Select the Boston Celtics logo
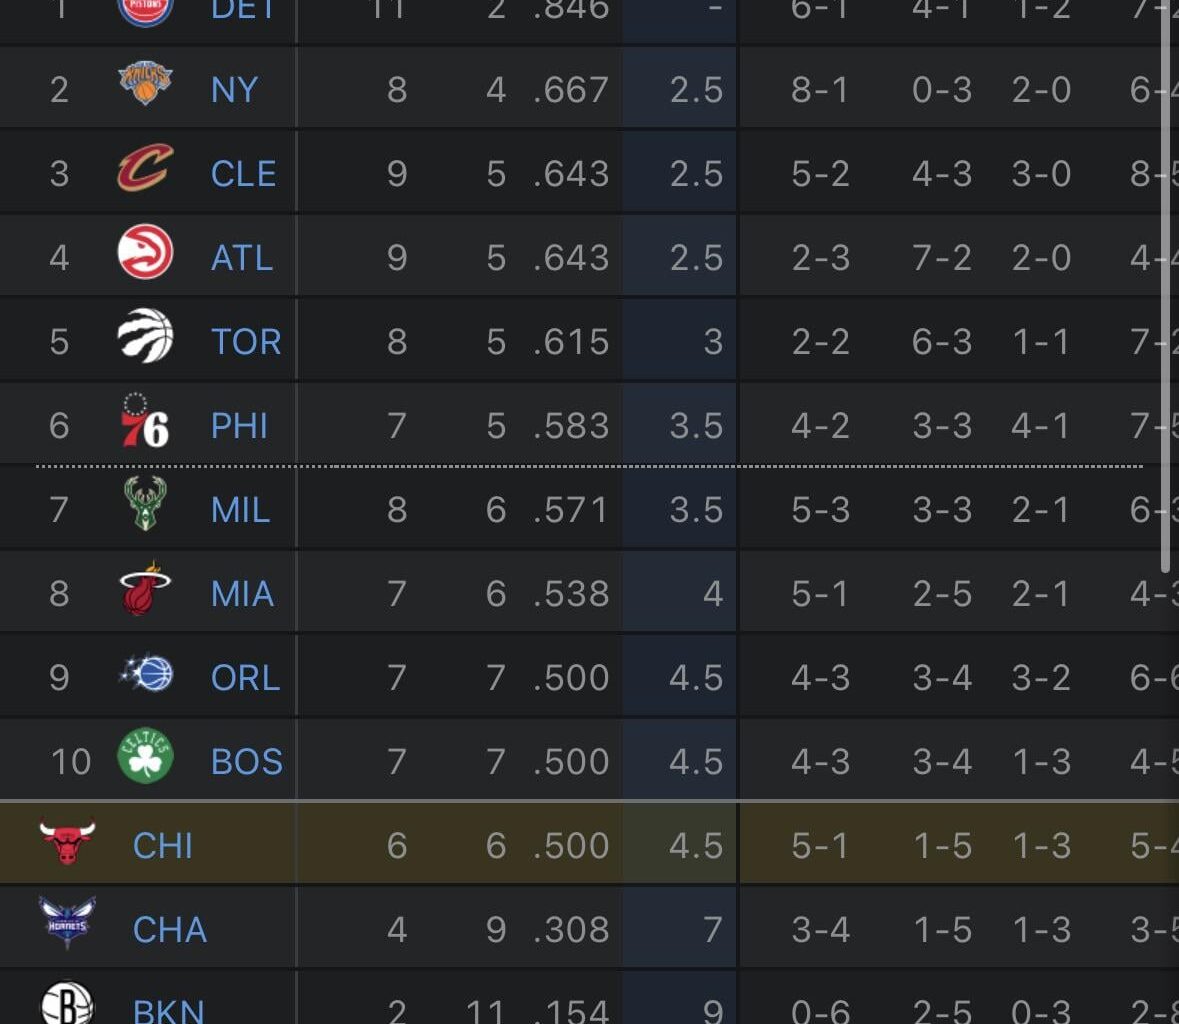 [x=145, y=760]
